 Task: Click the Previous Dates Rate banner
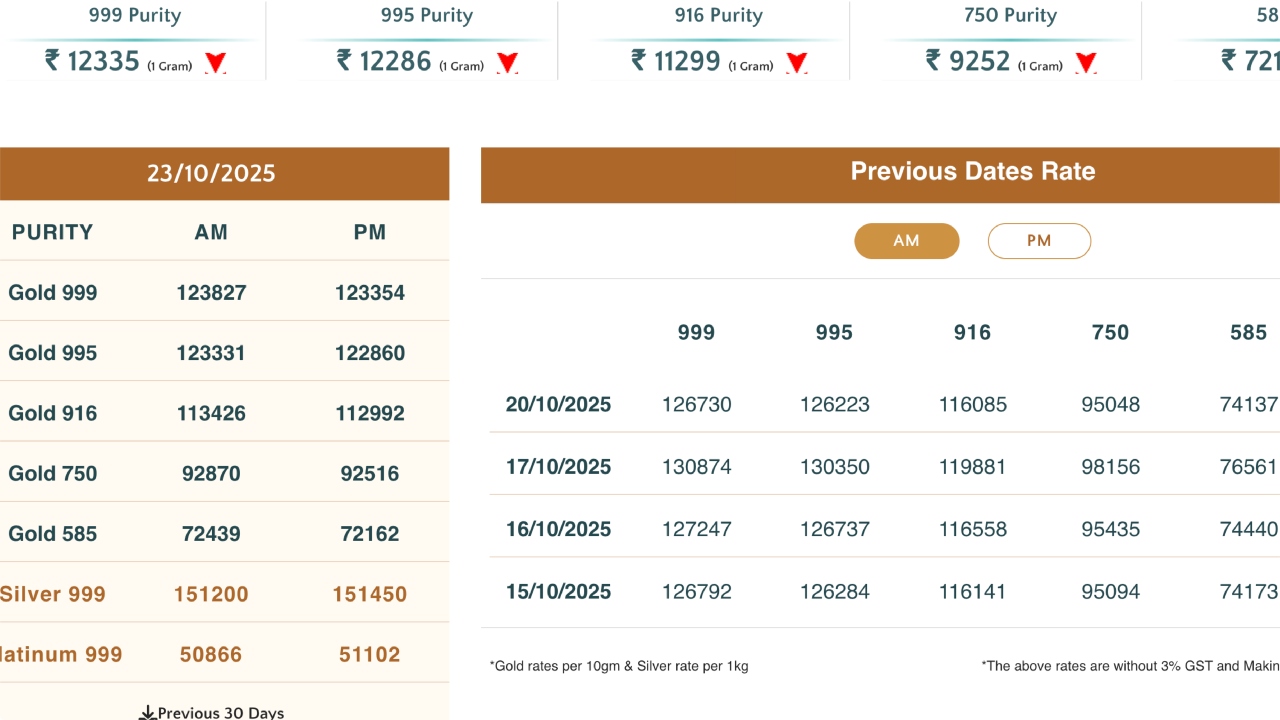click(972, 172)
